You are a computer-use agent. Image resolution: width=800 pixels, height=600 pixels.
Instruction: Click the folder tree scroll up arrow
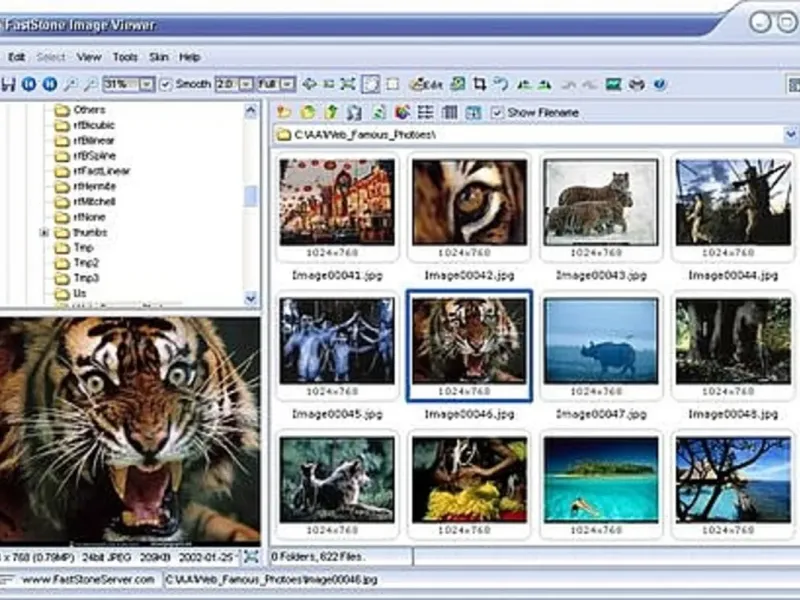251,110
